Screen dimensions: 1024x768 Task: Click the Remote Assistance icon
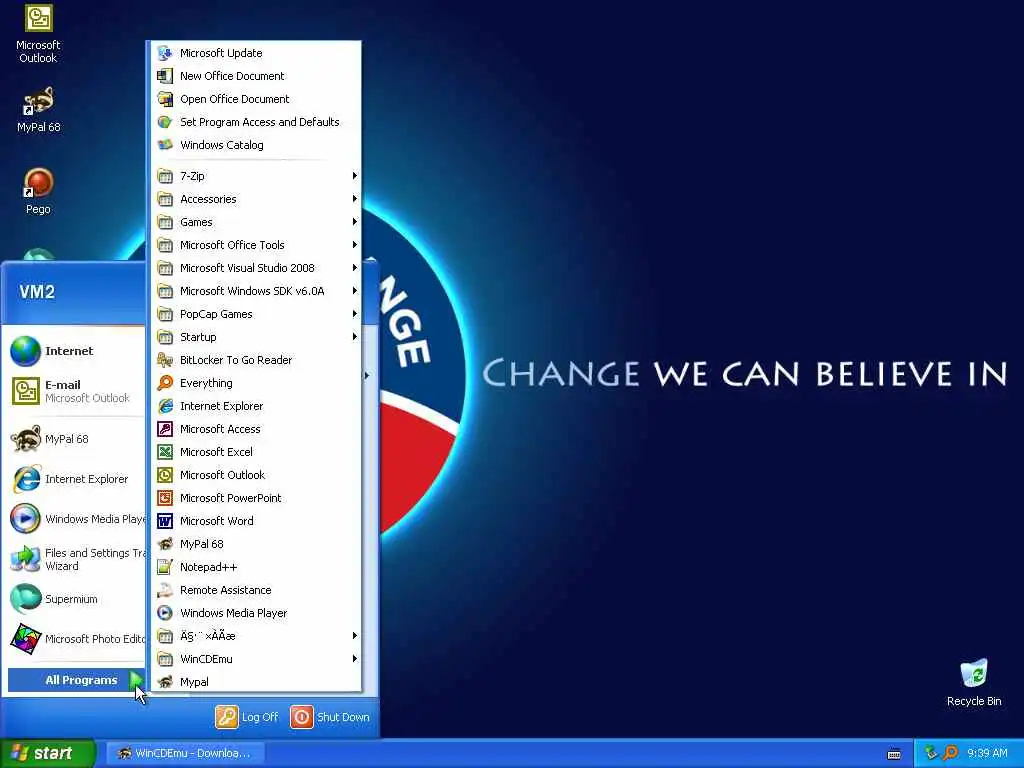pyautogui.click(x=165, y=590)
